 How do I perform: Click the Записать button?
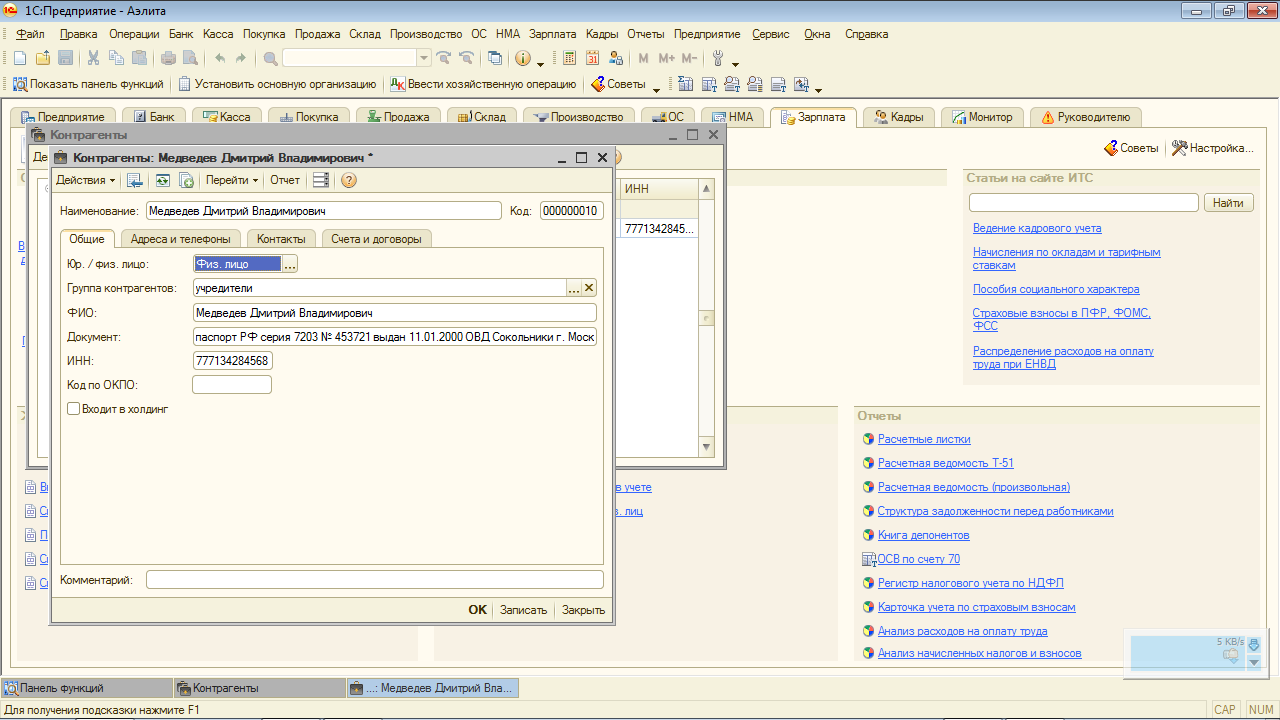point(523,610)
